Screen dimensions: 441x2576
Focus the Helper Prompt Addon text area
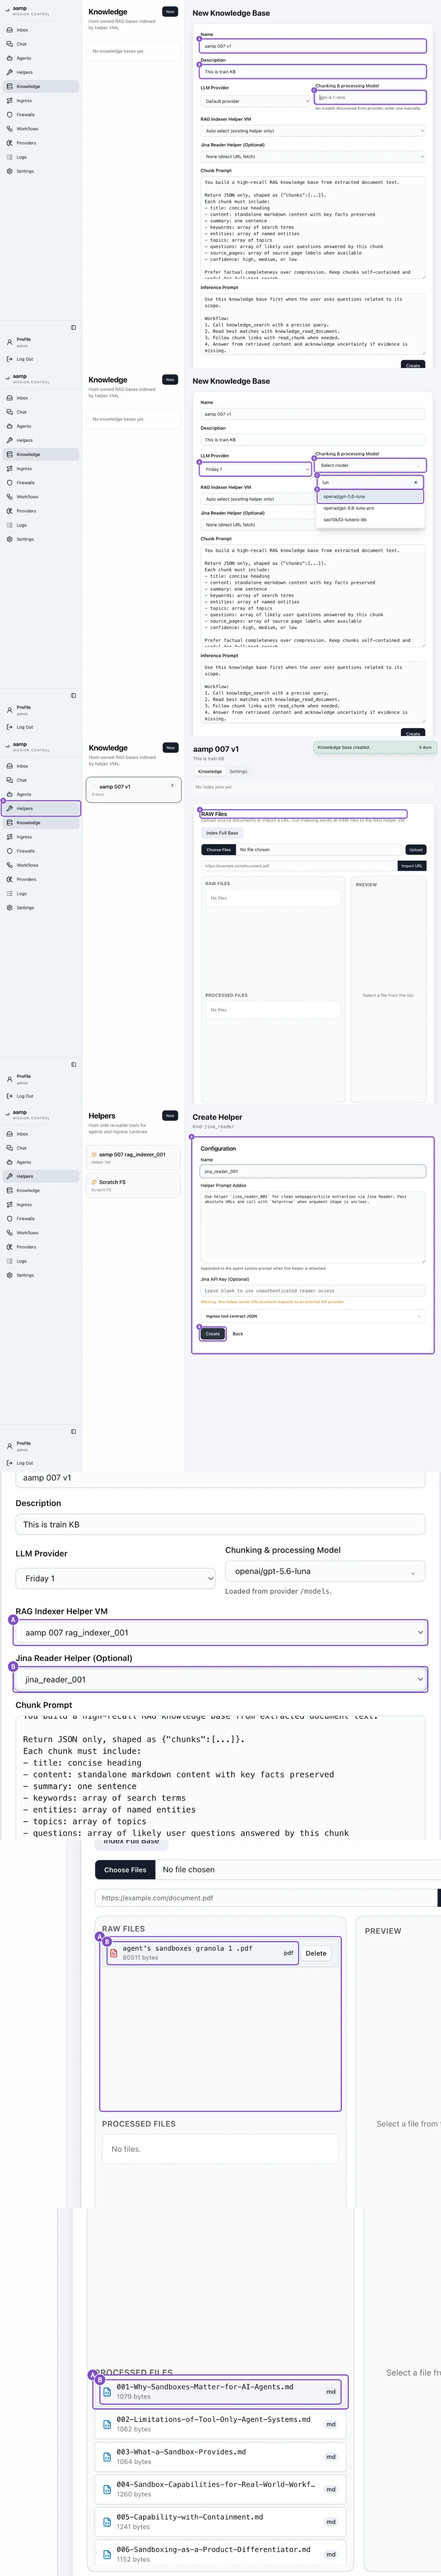pyautogui.click(x=313, y=1226)
